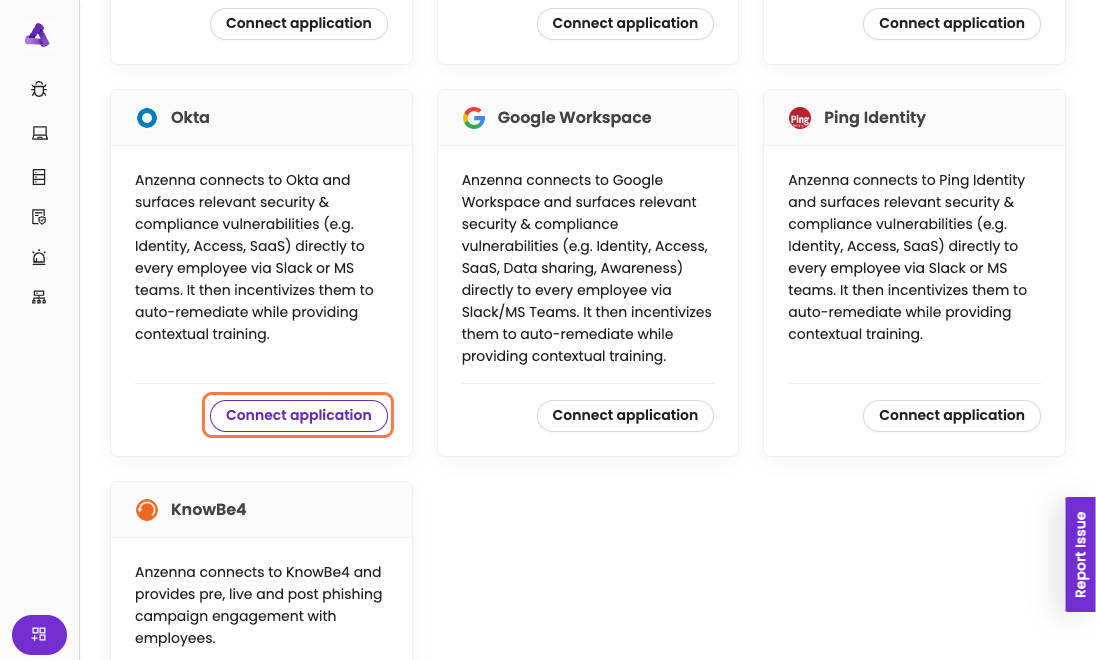Connect the Ping Identity application
Screen dimensions: 1096x660
click(x=951, y=416)
